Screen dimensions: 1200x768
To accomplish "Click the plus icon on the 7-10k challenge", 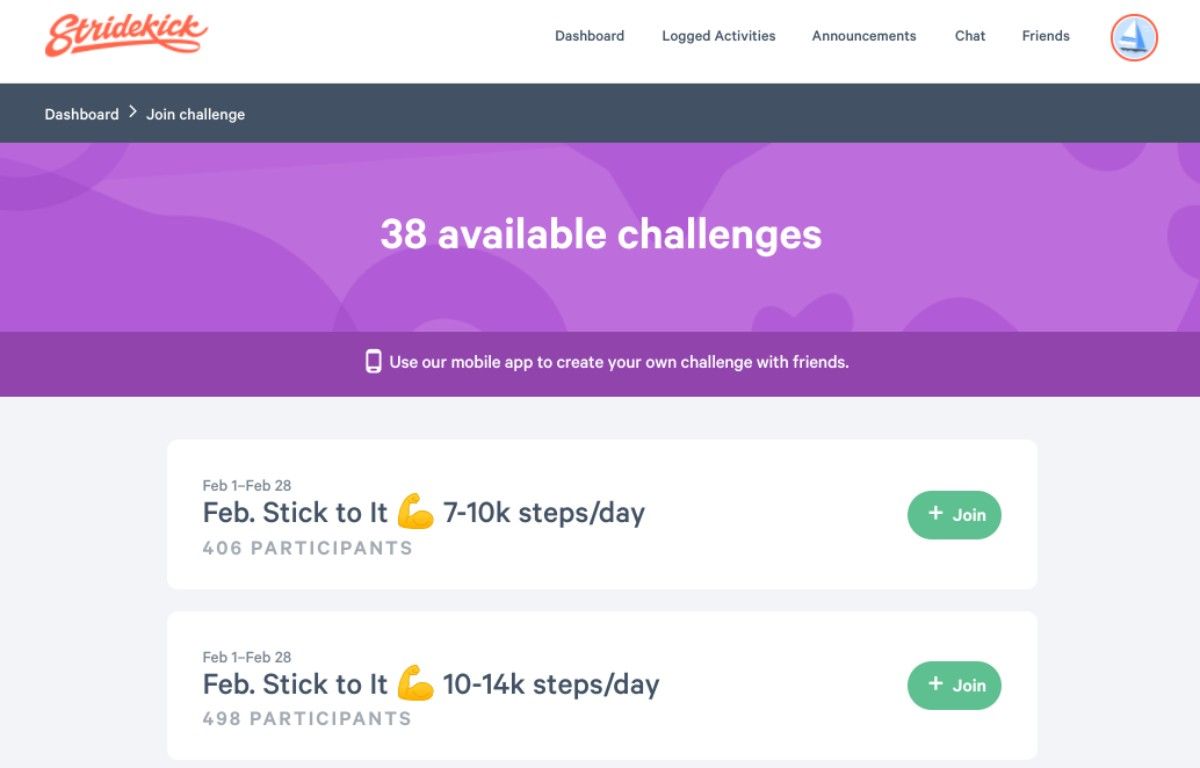I will pyautogui.click(x=935, y=513).
